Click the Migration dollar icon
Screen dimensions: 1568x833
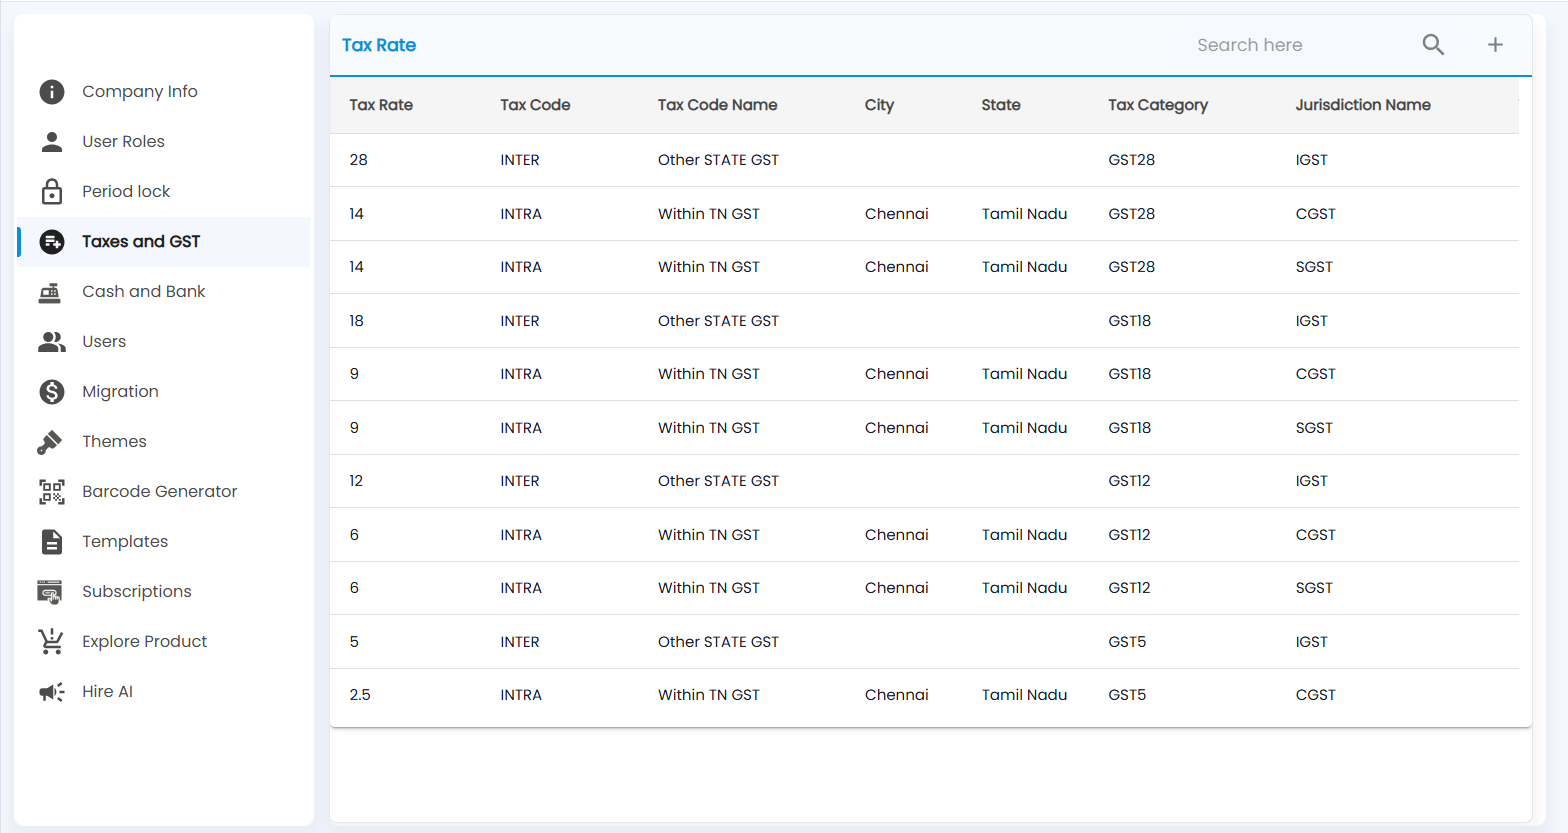[52, 392]
